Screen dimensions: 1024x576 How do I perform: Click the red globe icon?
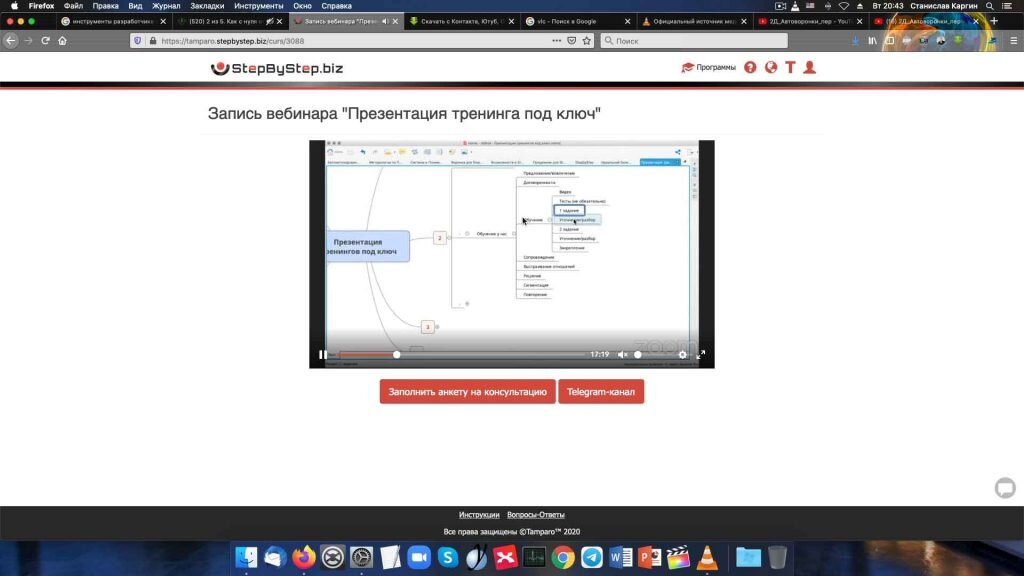[771, 67]
